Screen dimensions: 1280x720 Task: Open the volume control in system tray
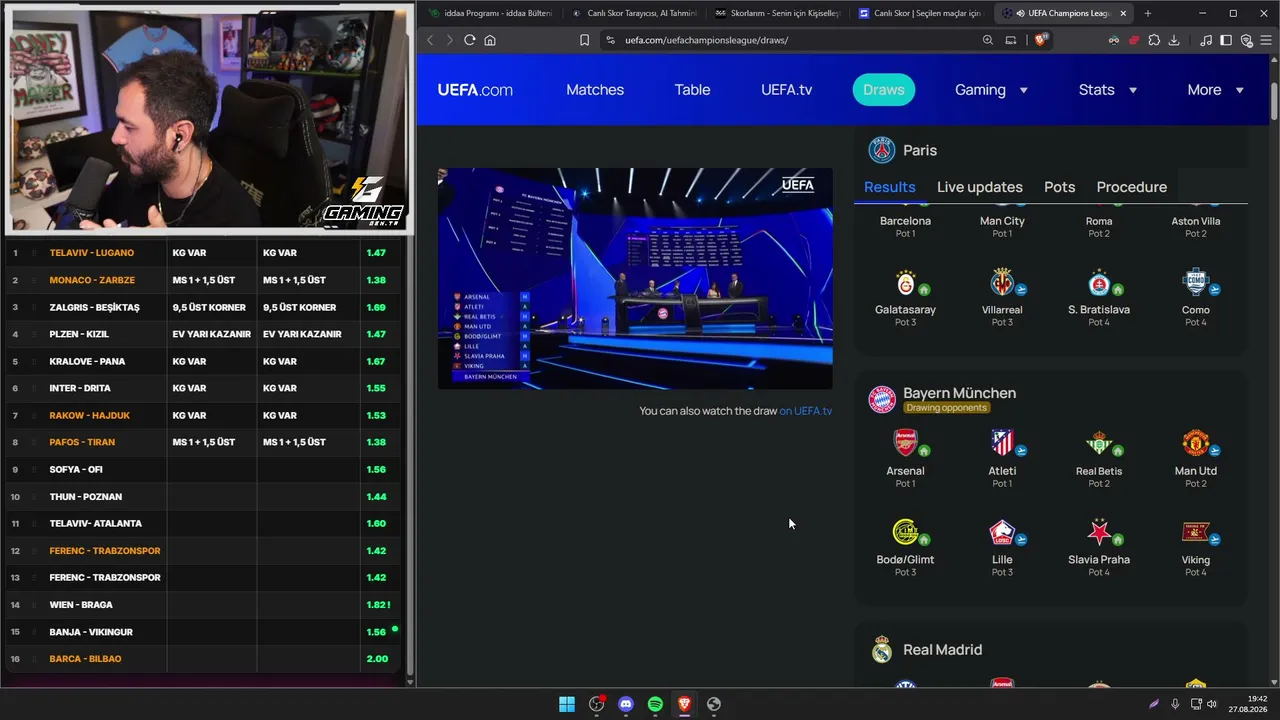[x=1212, y=704]
